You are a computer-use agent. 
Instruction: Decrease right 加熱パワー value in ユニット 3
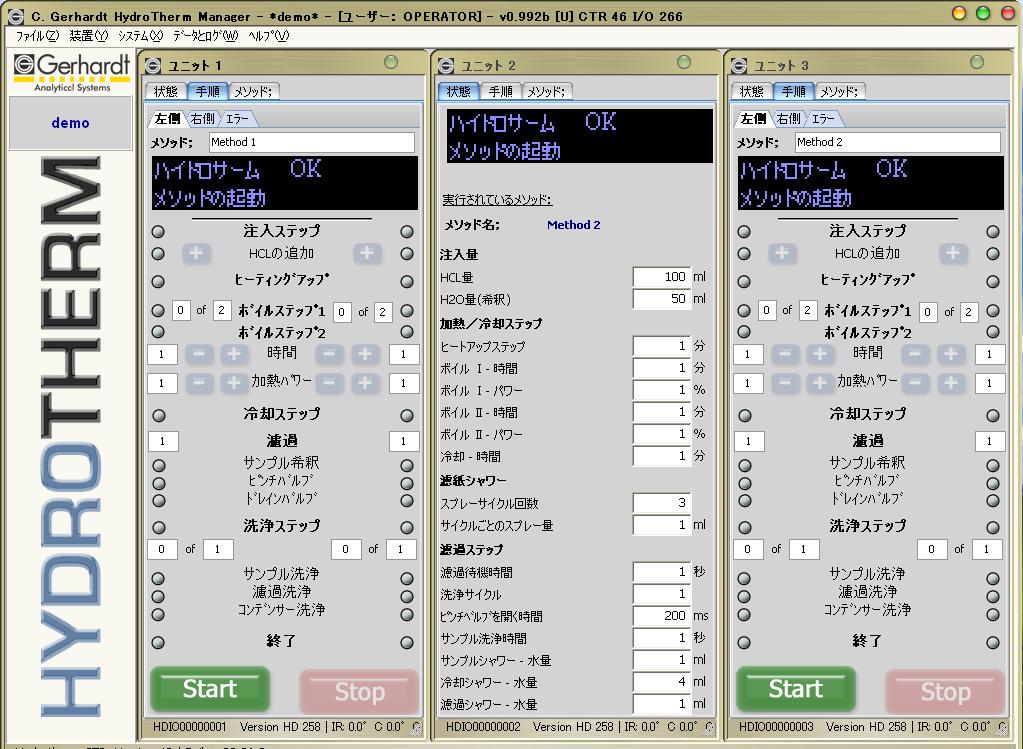915,383
